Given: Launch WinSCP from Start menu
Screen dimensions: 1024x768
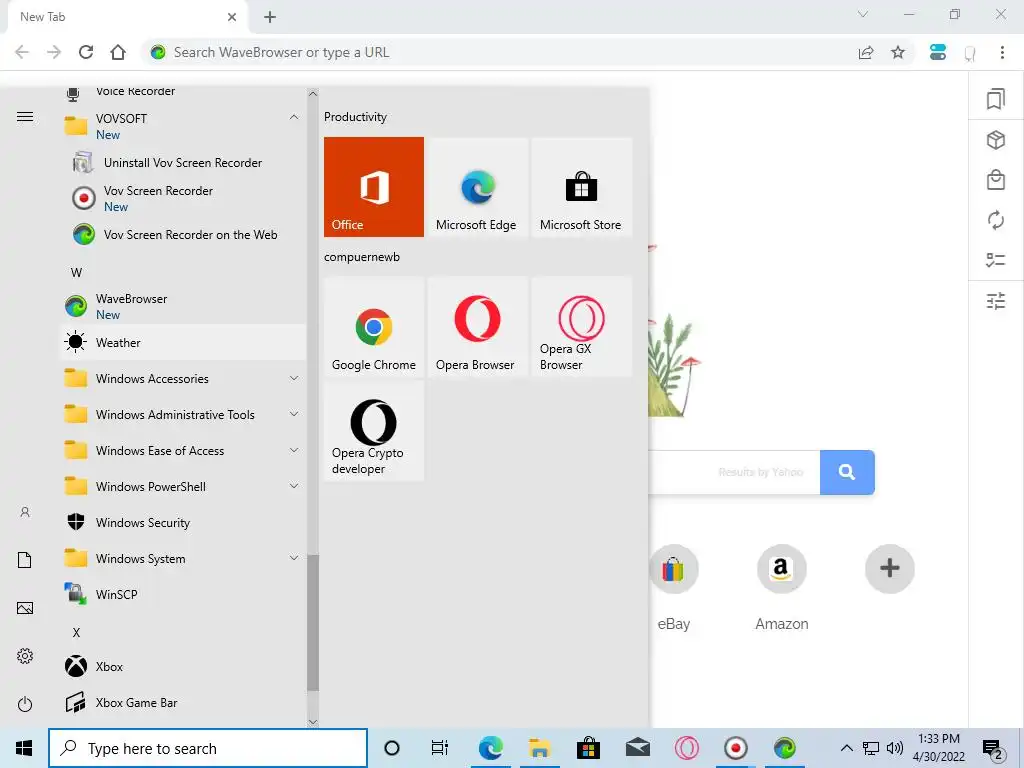Looking at the screenshot, I should [x=183, y=594].
